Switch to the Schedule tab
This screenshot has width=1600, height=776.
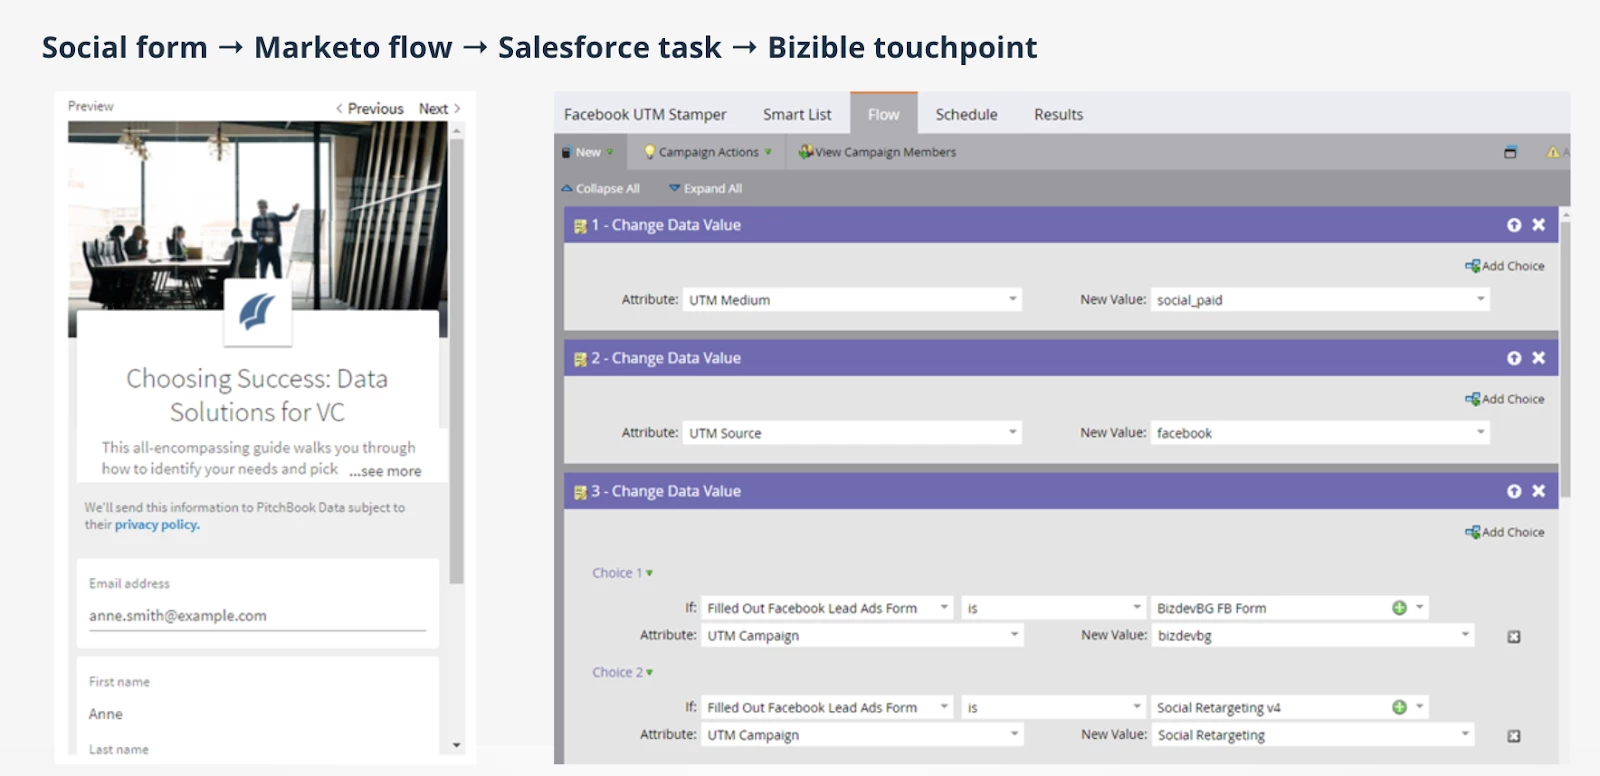[x=966, y=115]
